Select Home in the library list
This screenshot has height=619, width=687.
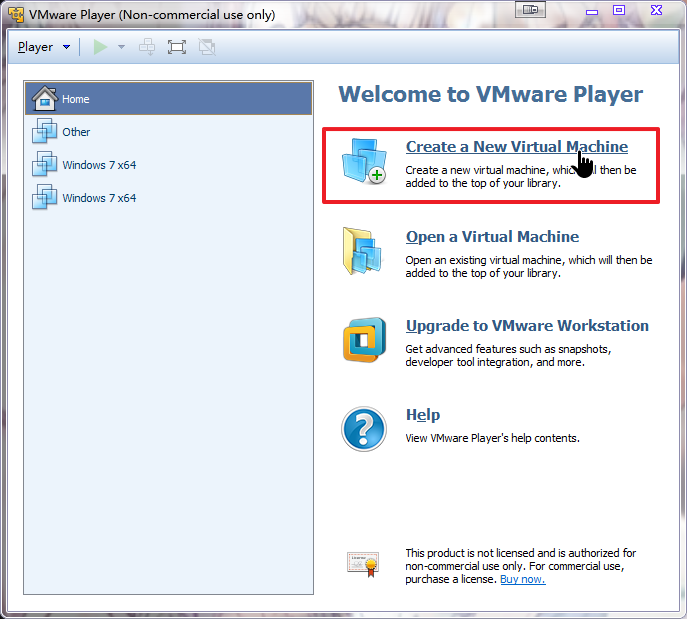point(75,99)
